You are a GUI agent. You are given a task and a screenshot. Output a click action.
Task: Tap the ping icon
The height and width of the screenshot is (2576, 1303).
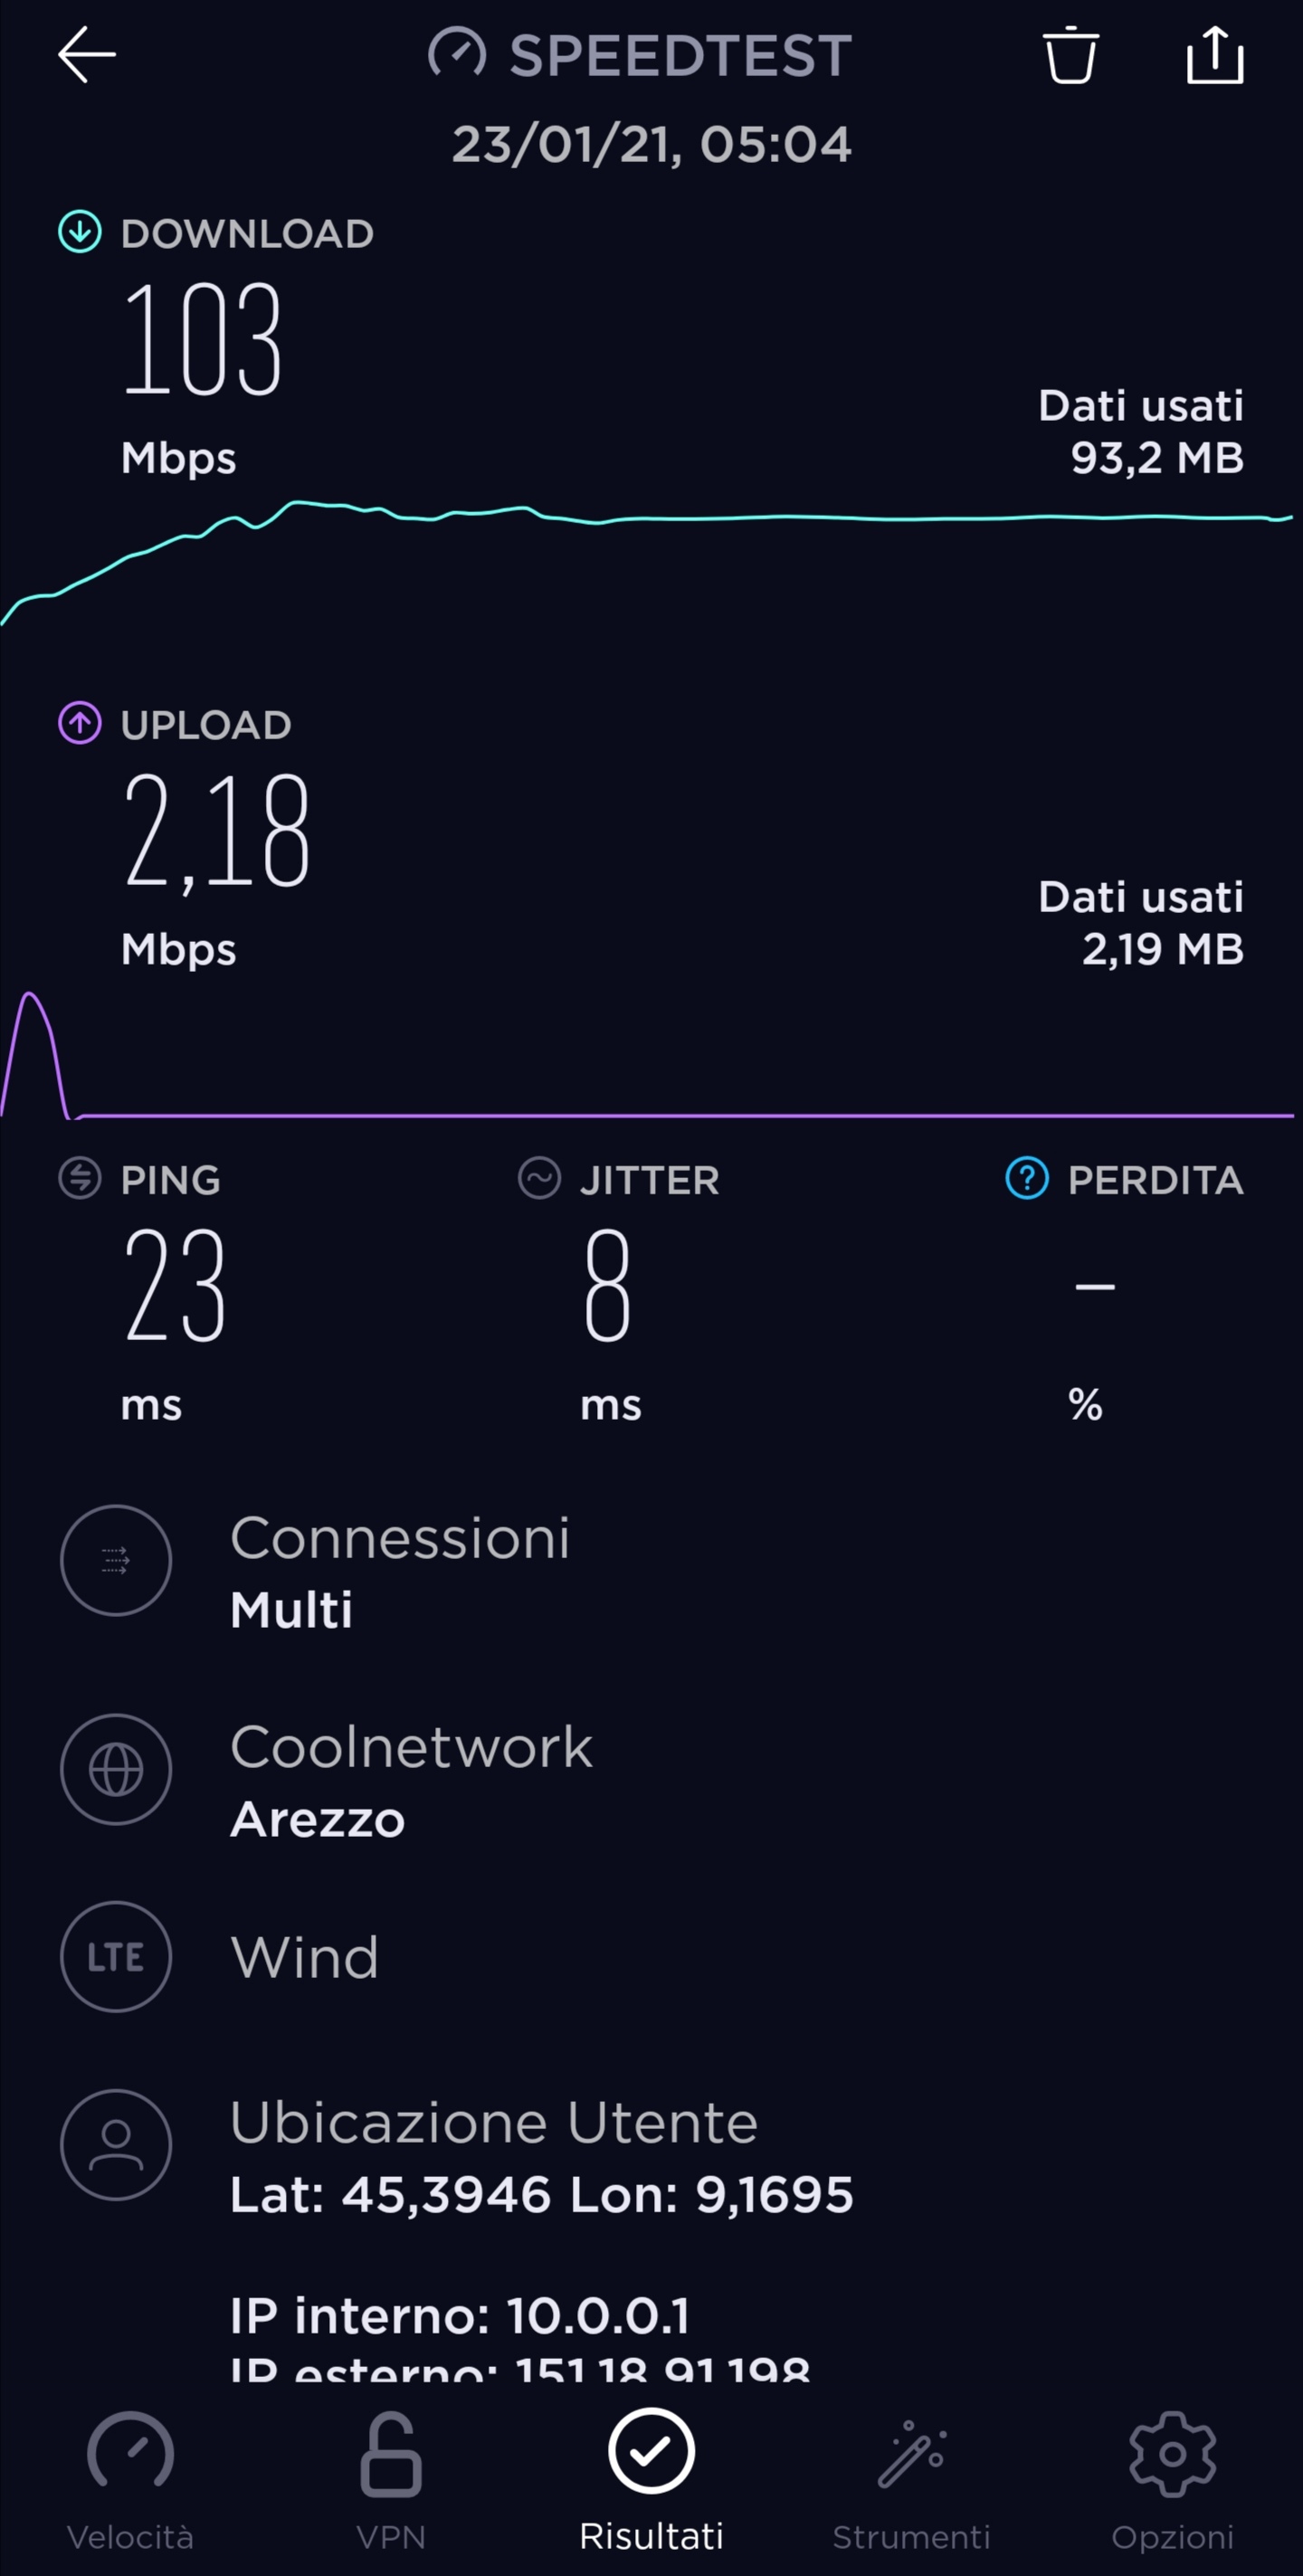tap(80, 1178)
